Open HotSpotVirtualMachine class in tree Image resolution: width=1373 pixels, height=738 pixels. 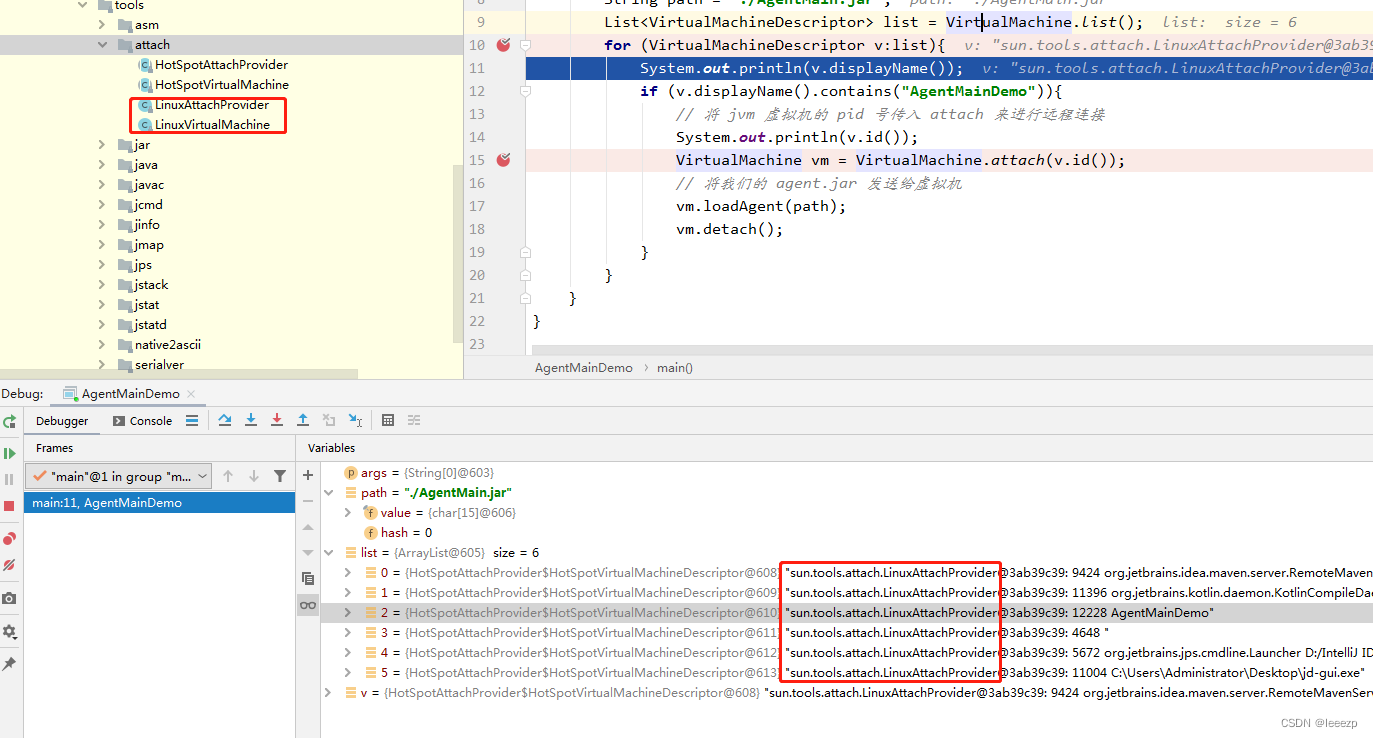[x=221, y=85]
